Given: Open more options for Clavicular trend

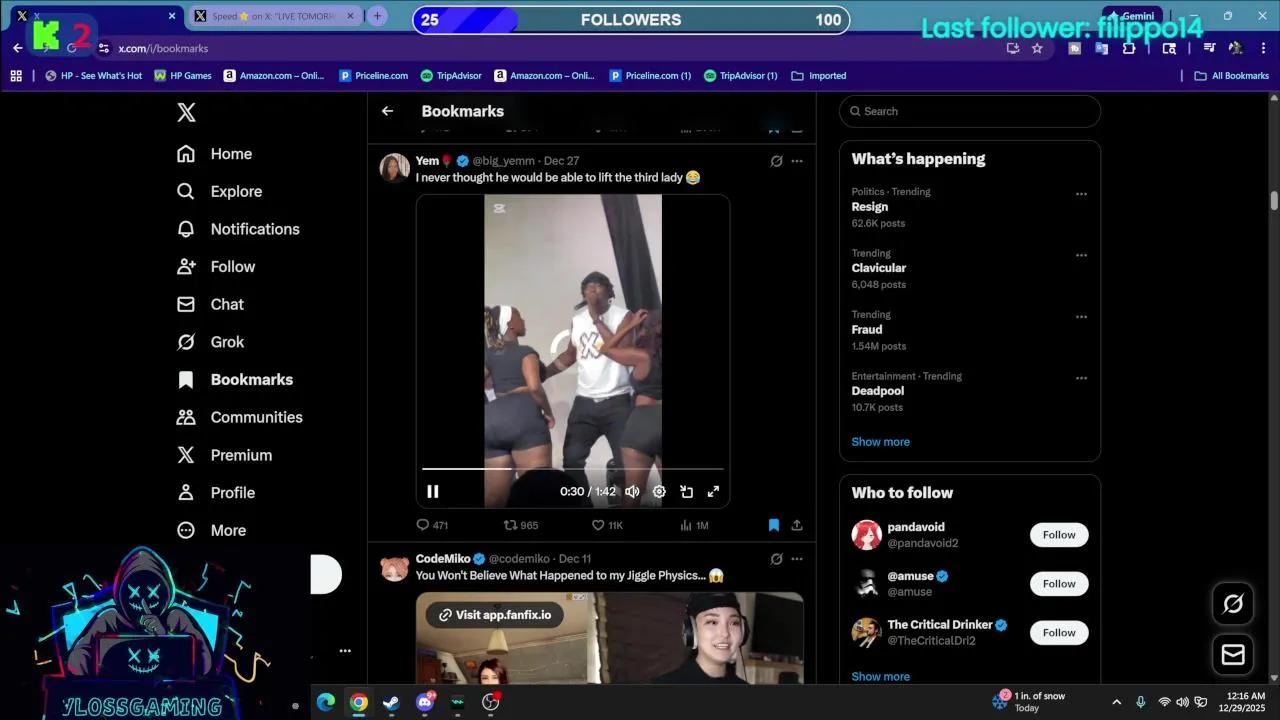Looking at the screenshot, I should 1081,256.
